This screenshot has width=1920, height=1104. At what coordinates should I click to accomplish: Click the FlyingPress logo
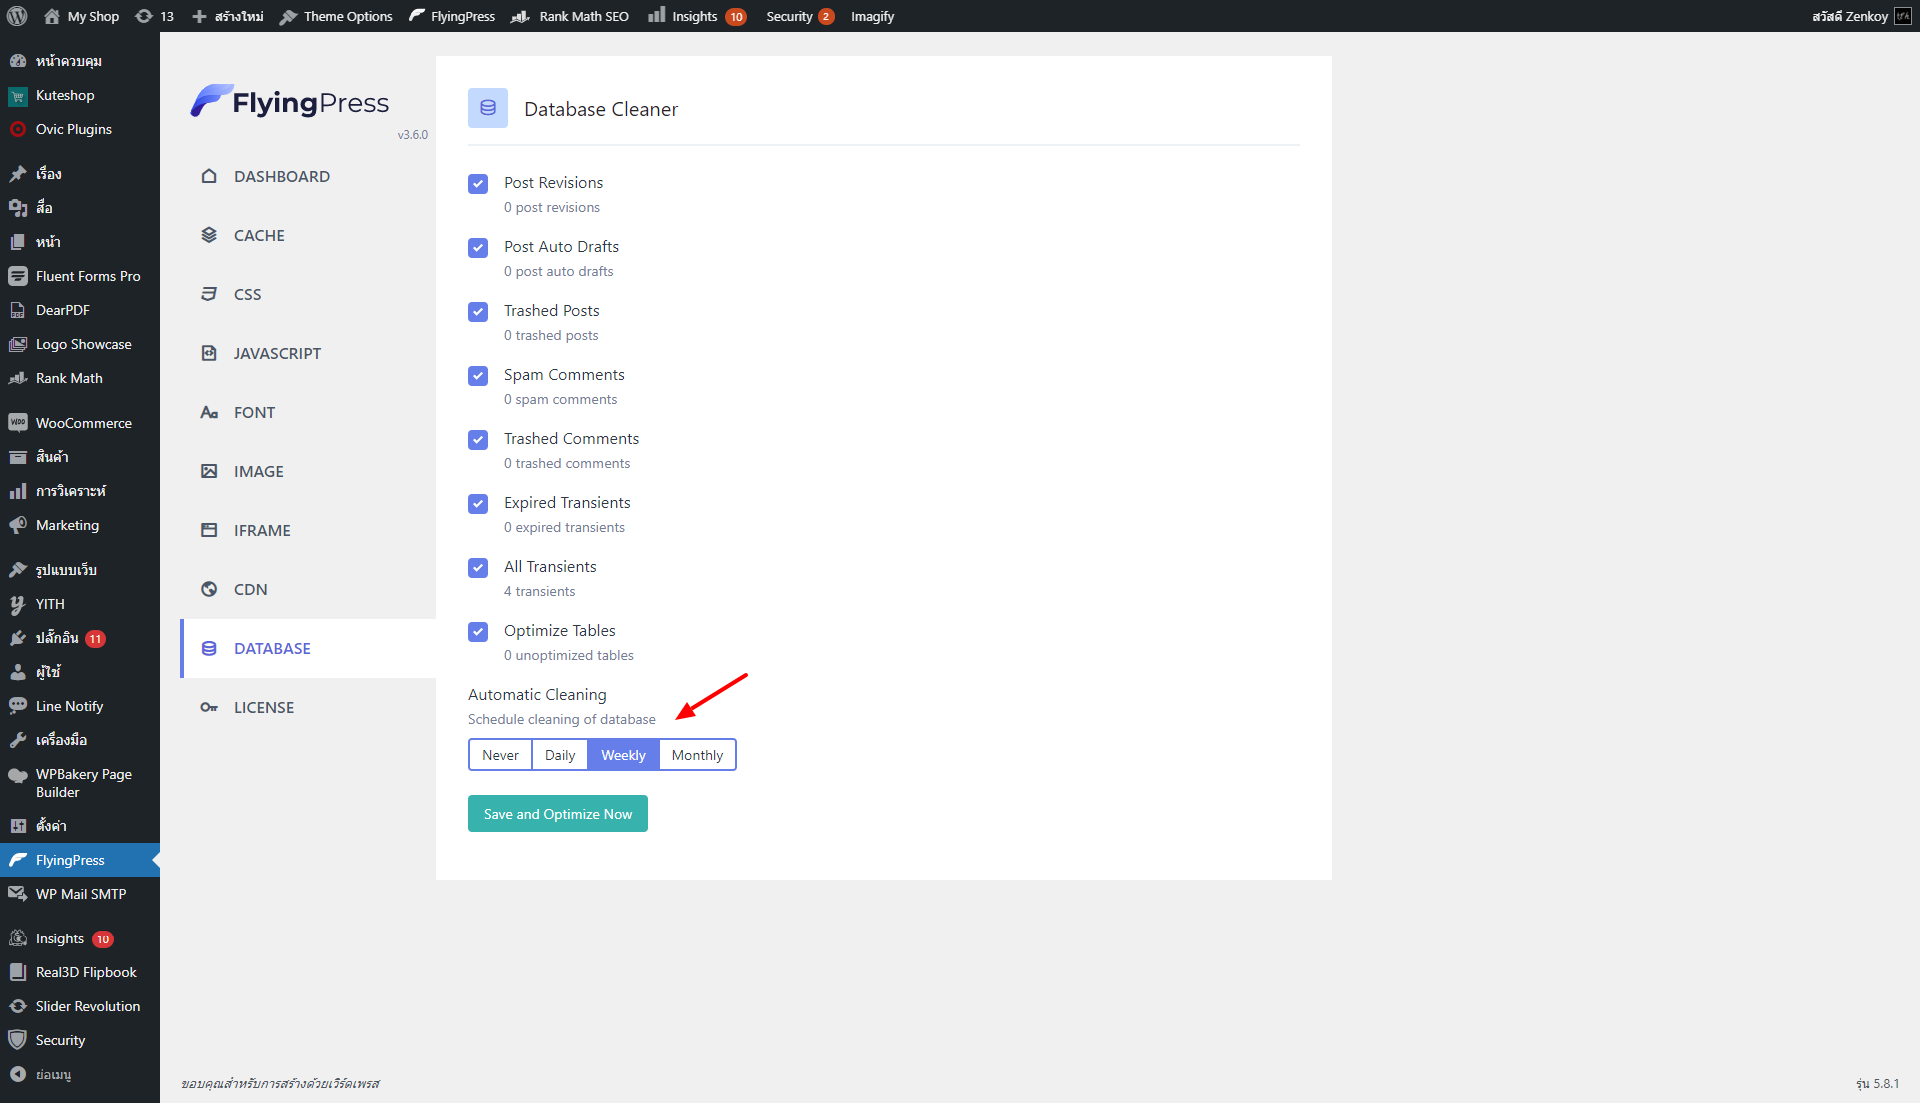pyautogui.click(x=291, y=102)
